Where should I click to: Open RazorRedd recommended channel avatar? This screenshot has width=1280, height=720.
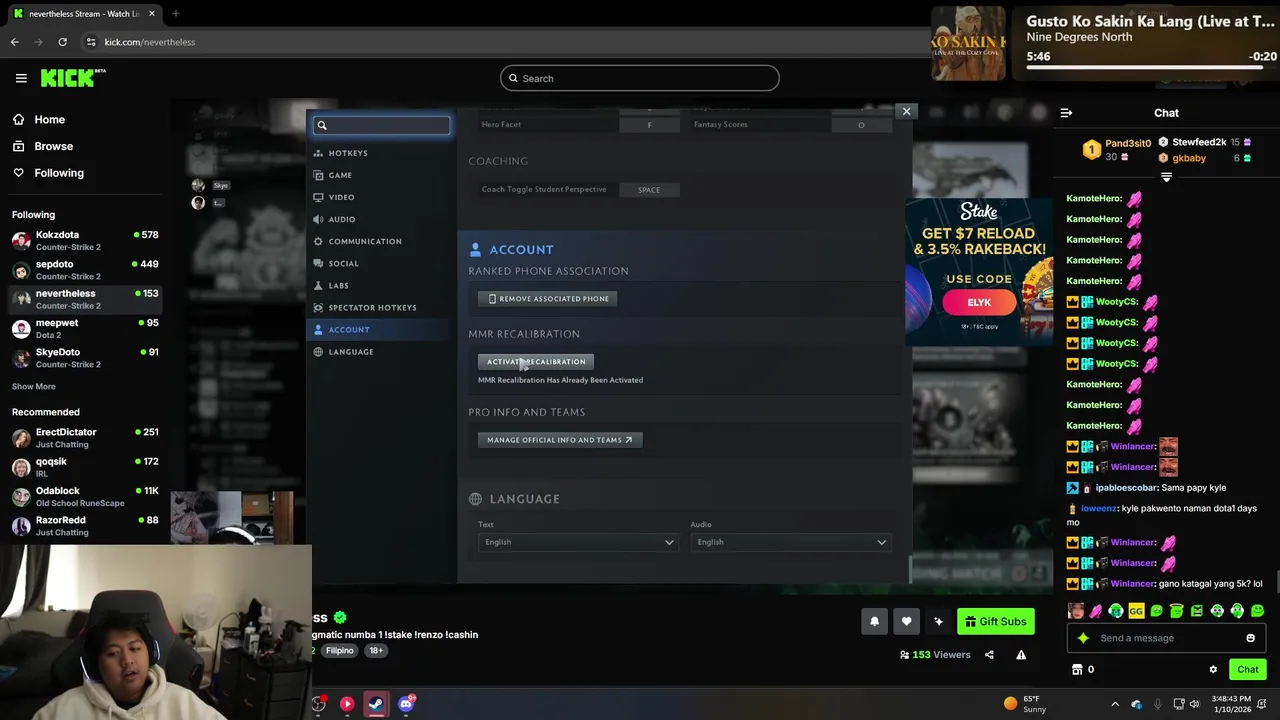pyautogui.click(x=21, y=526)
